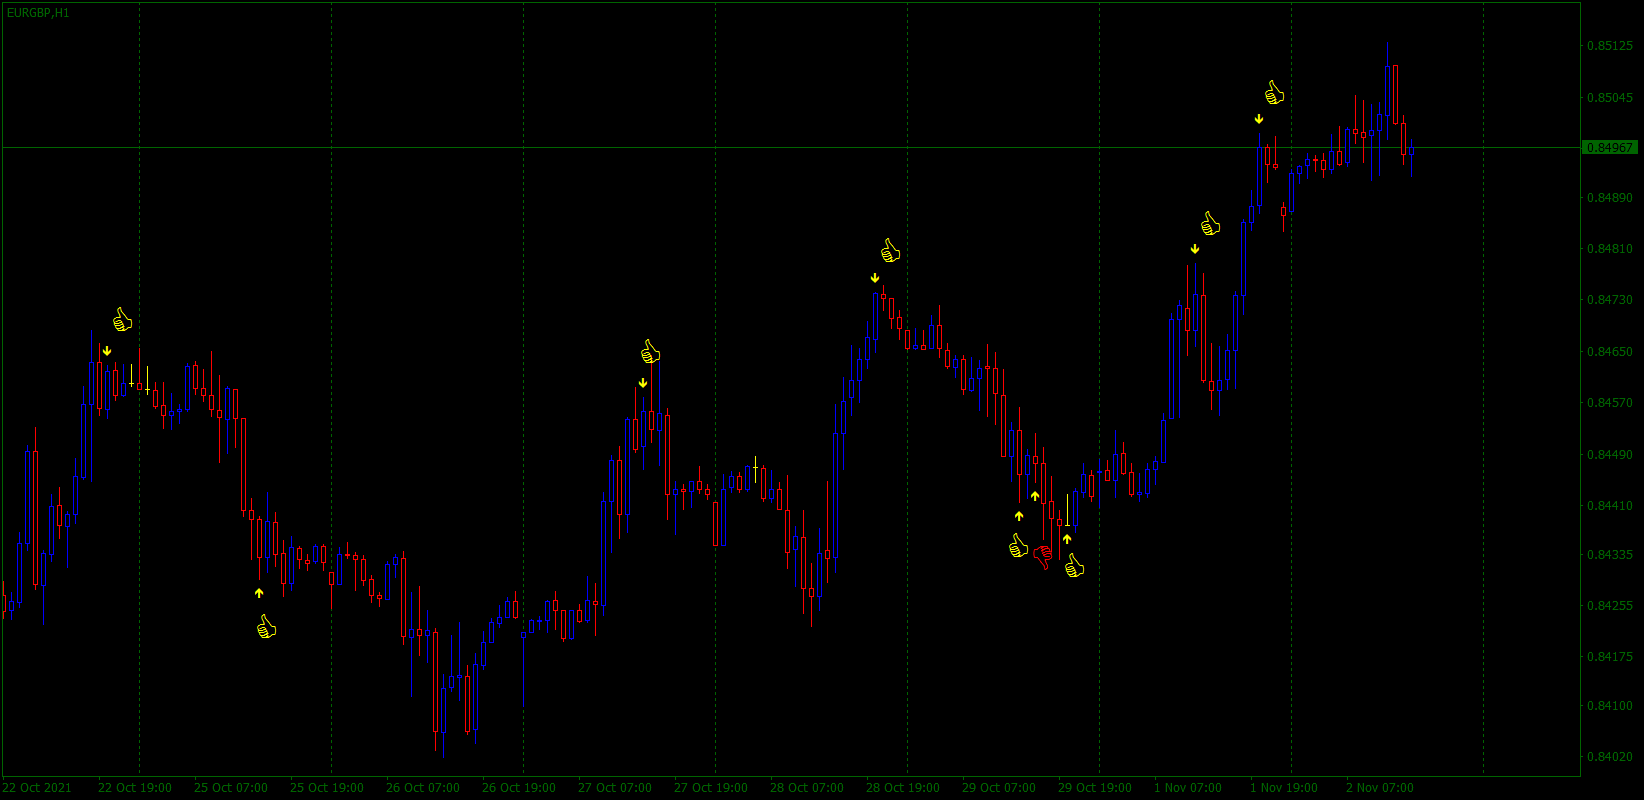Click the EURGBP,H1 chart symbol label
This screenshot has width=1644, height=800.
(38, 13)
